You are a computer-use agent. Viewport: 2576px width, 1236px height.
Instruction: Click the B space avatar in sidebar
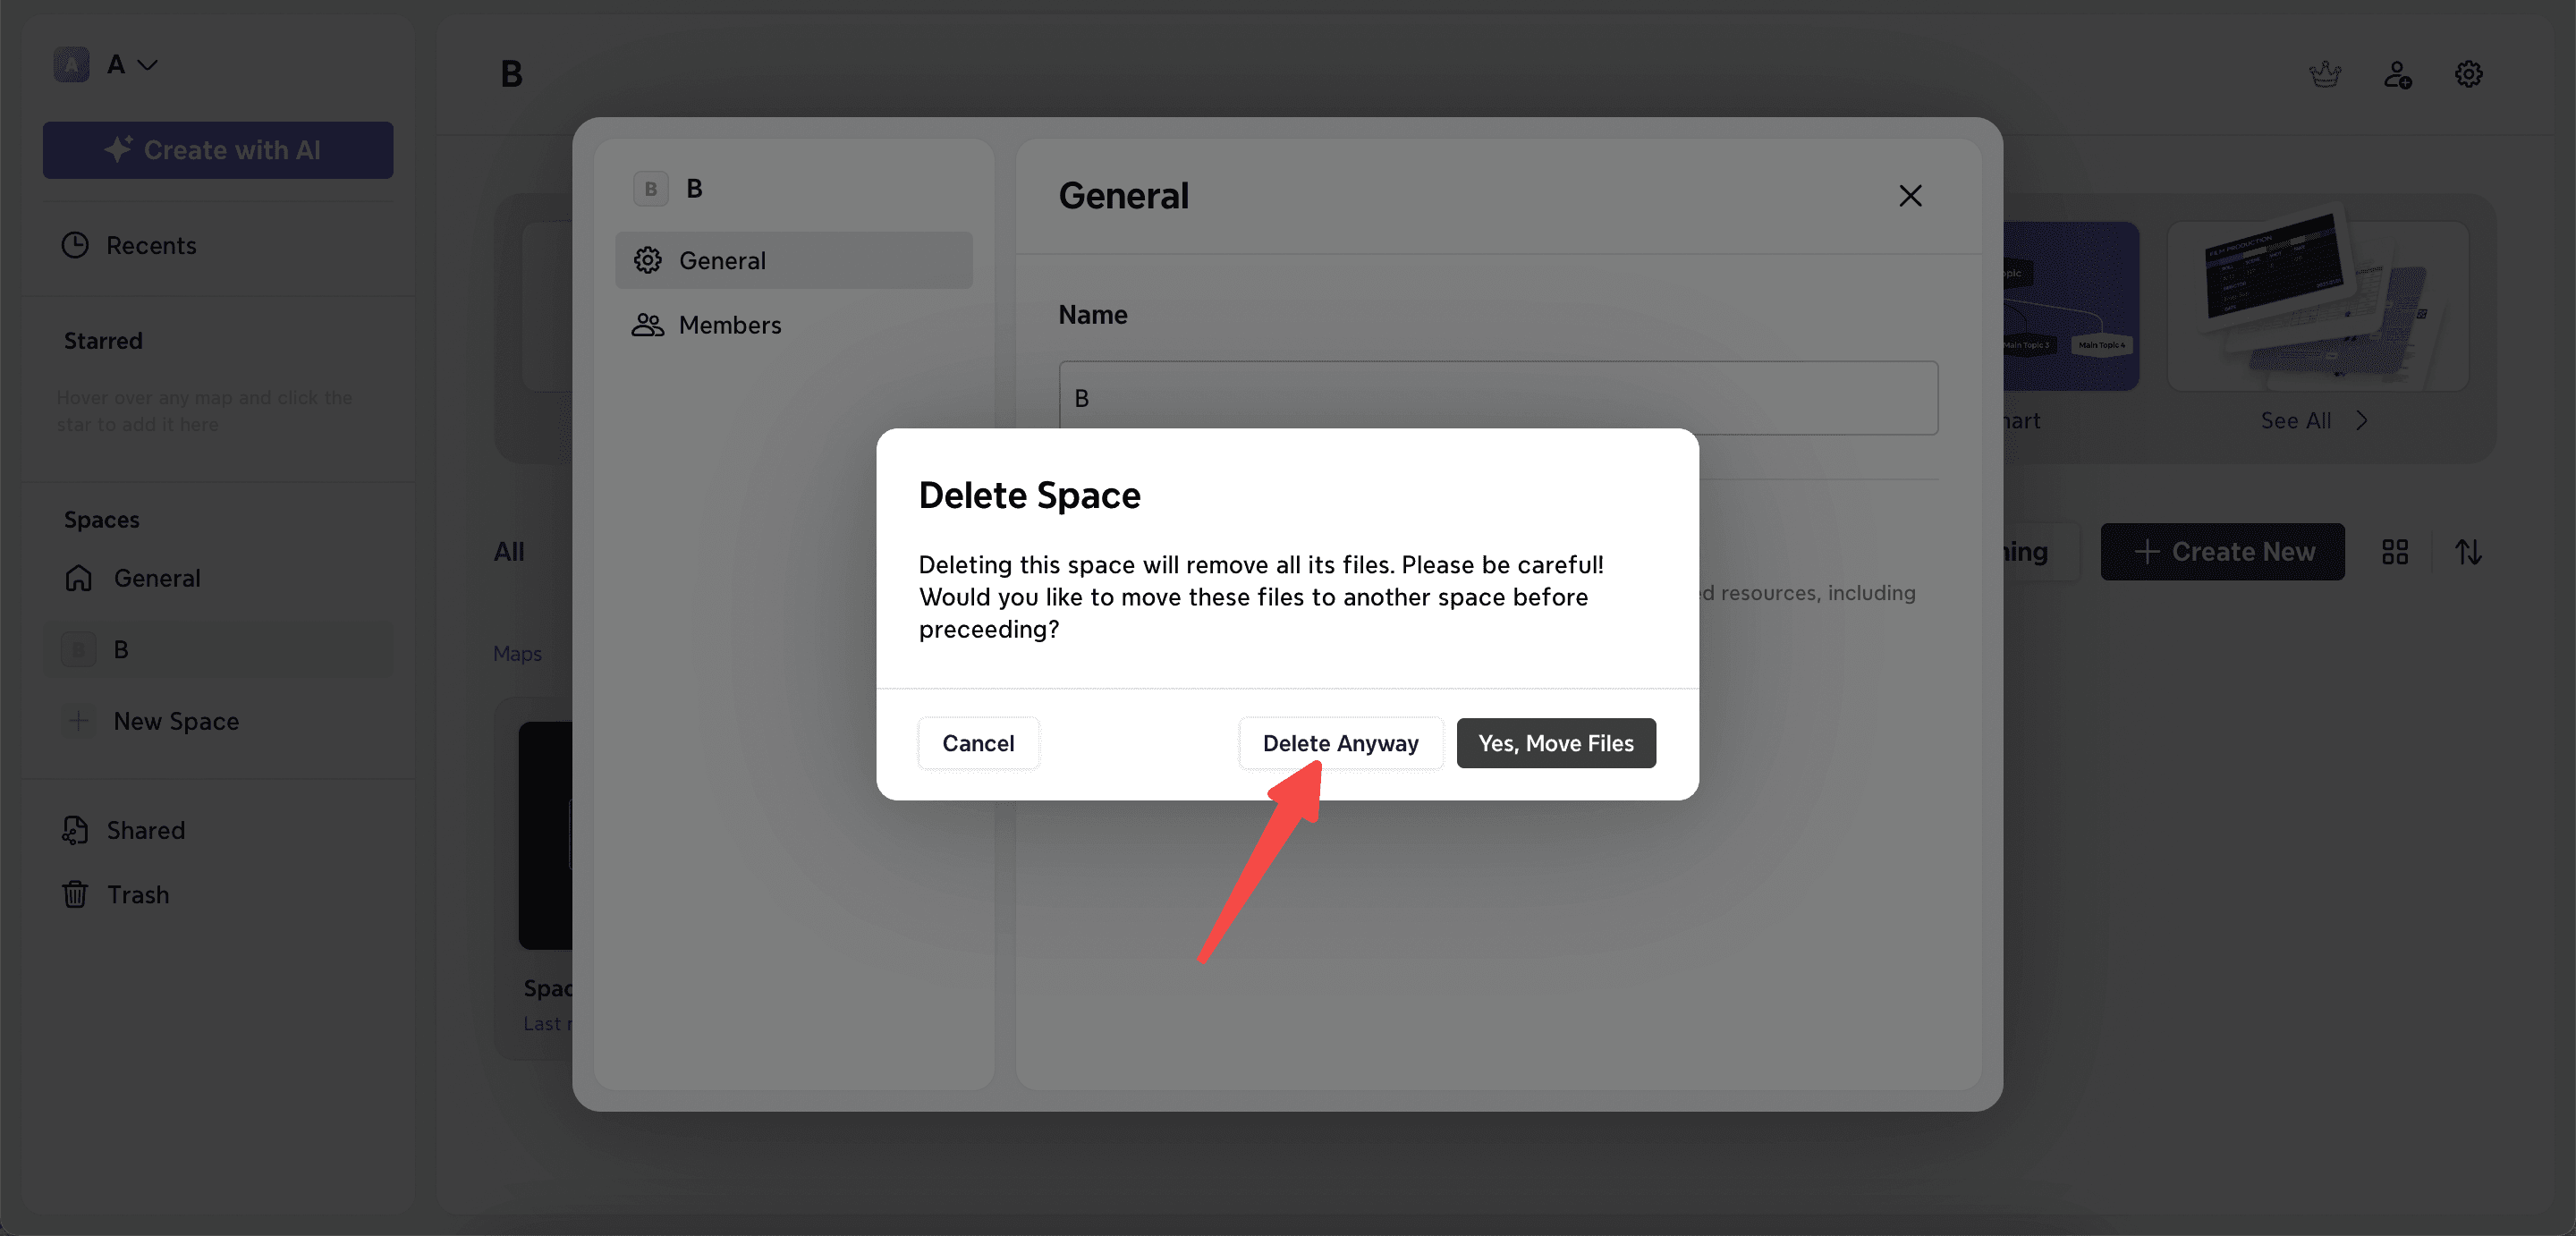coord(78,650)
